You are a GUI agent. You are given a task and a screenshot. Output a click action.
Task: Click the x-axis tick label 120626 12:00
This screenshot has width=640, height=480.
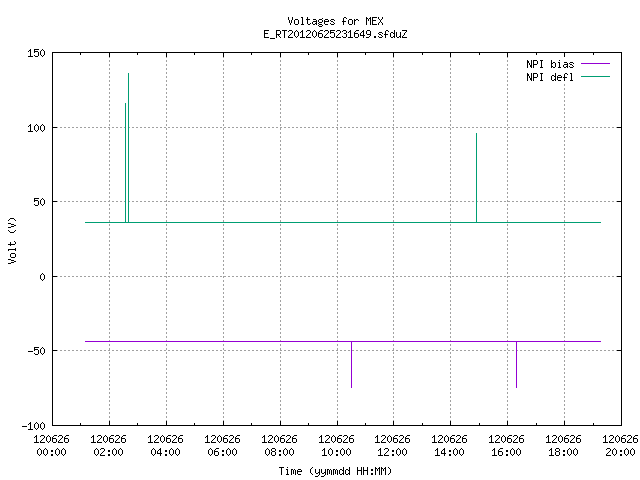point(393,446)
